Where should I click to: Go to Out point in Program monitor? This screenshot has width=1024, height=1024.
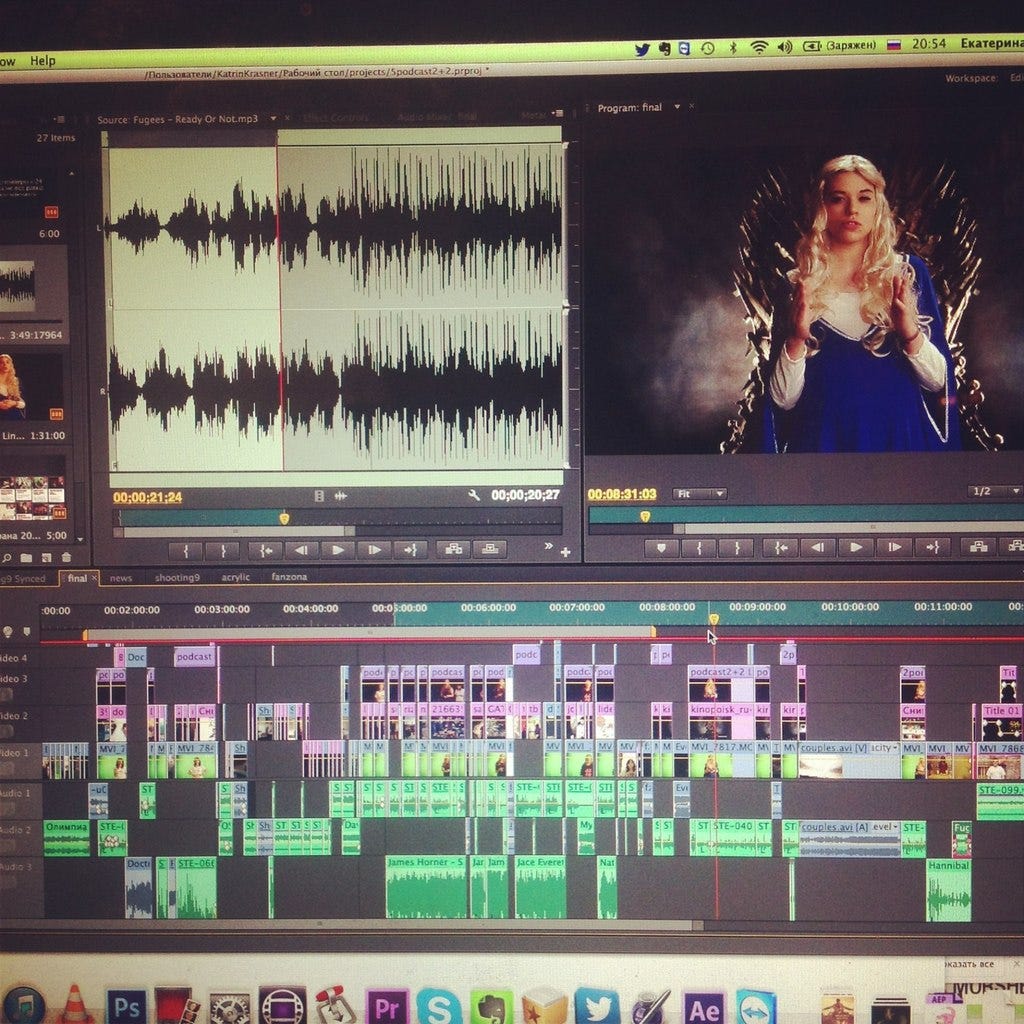[932, 547]
